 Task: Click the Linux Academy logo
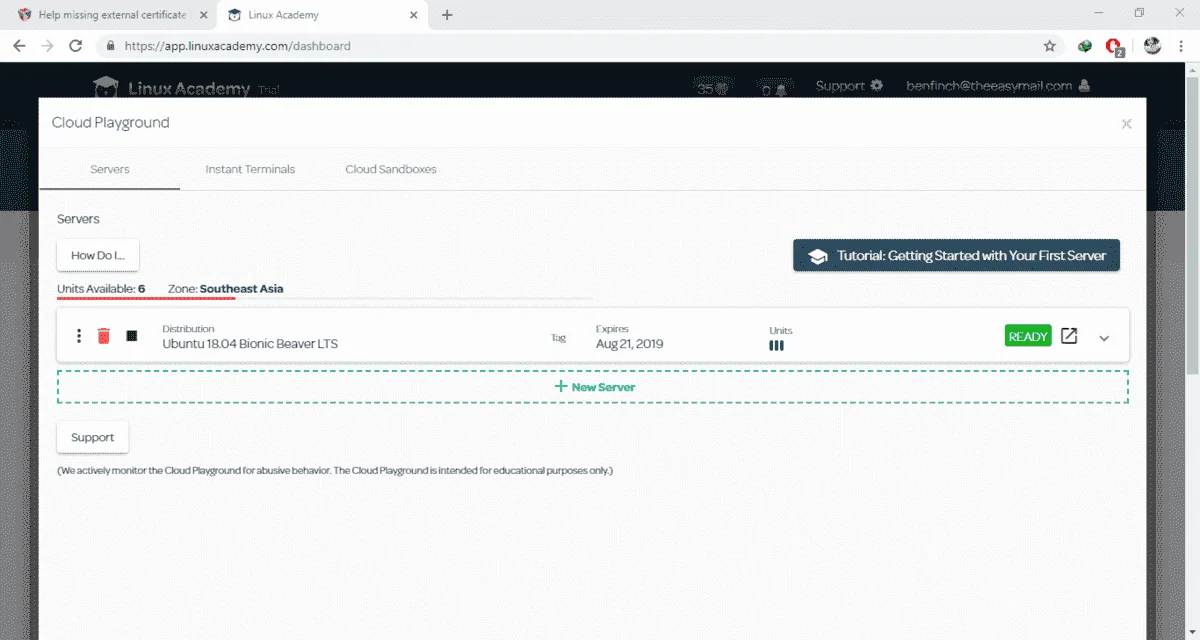point(171,88)
